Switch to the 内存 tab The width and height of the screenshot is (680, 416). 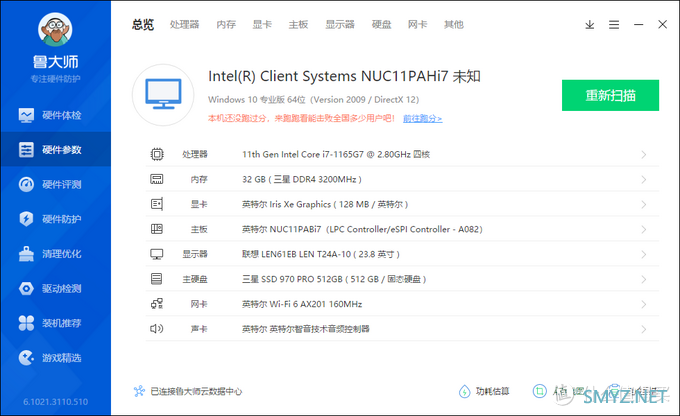[226, 25]
